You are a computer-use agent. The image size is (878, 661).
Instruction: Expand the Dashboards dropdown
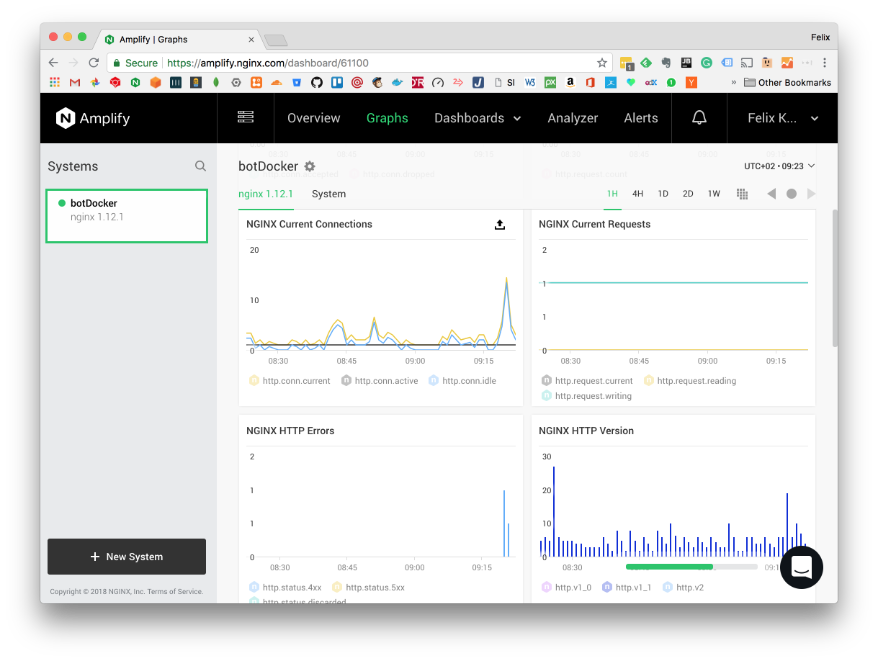(x=477, y=118)
